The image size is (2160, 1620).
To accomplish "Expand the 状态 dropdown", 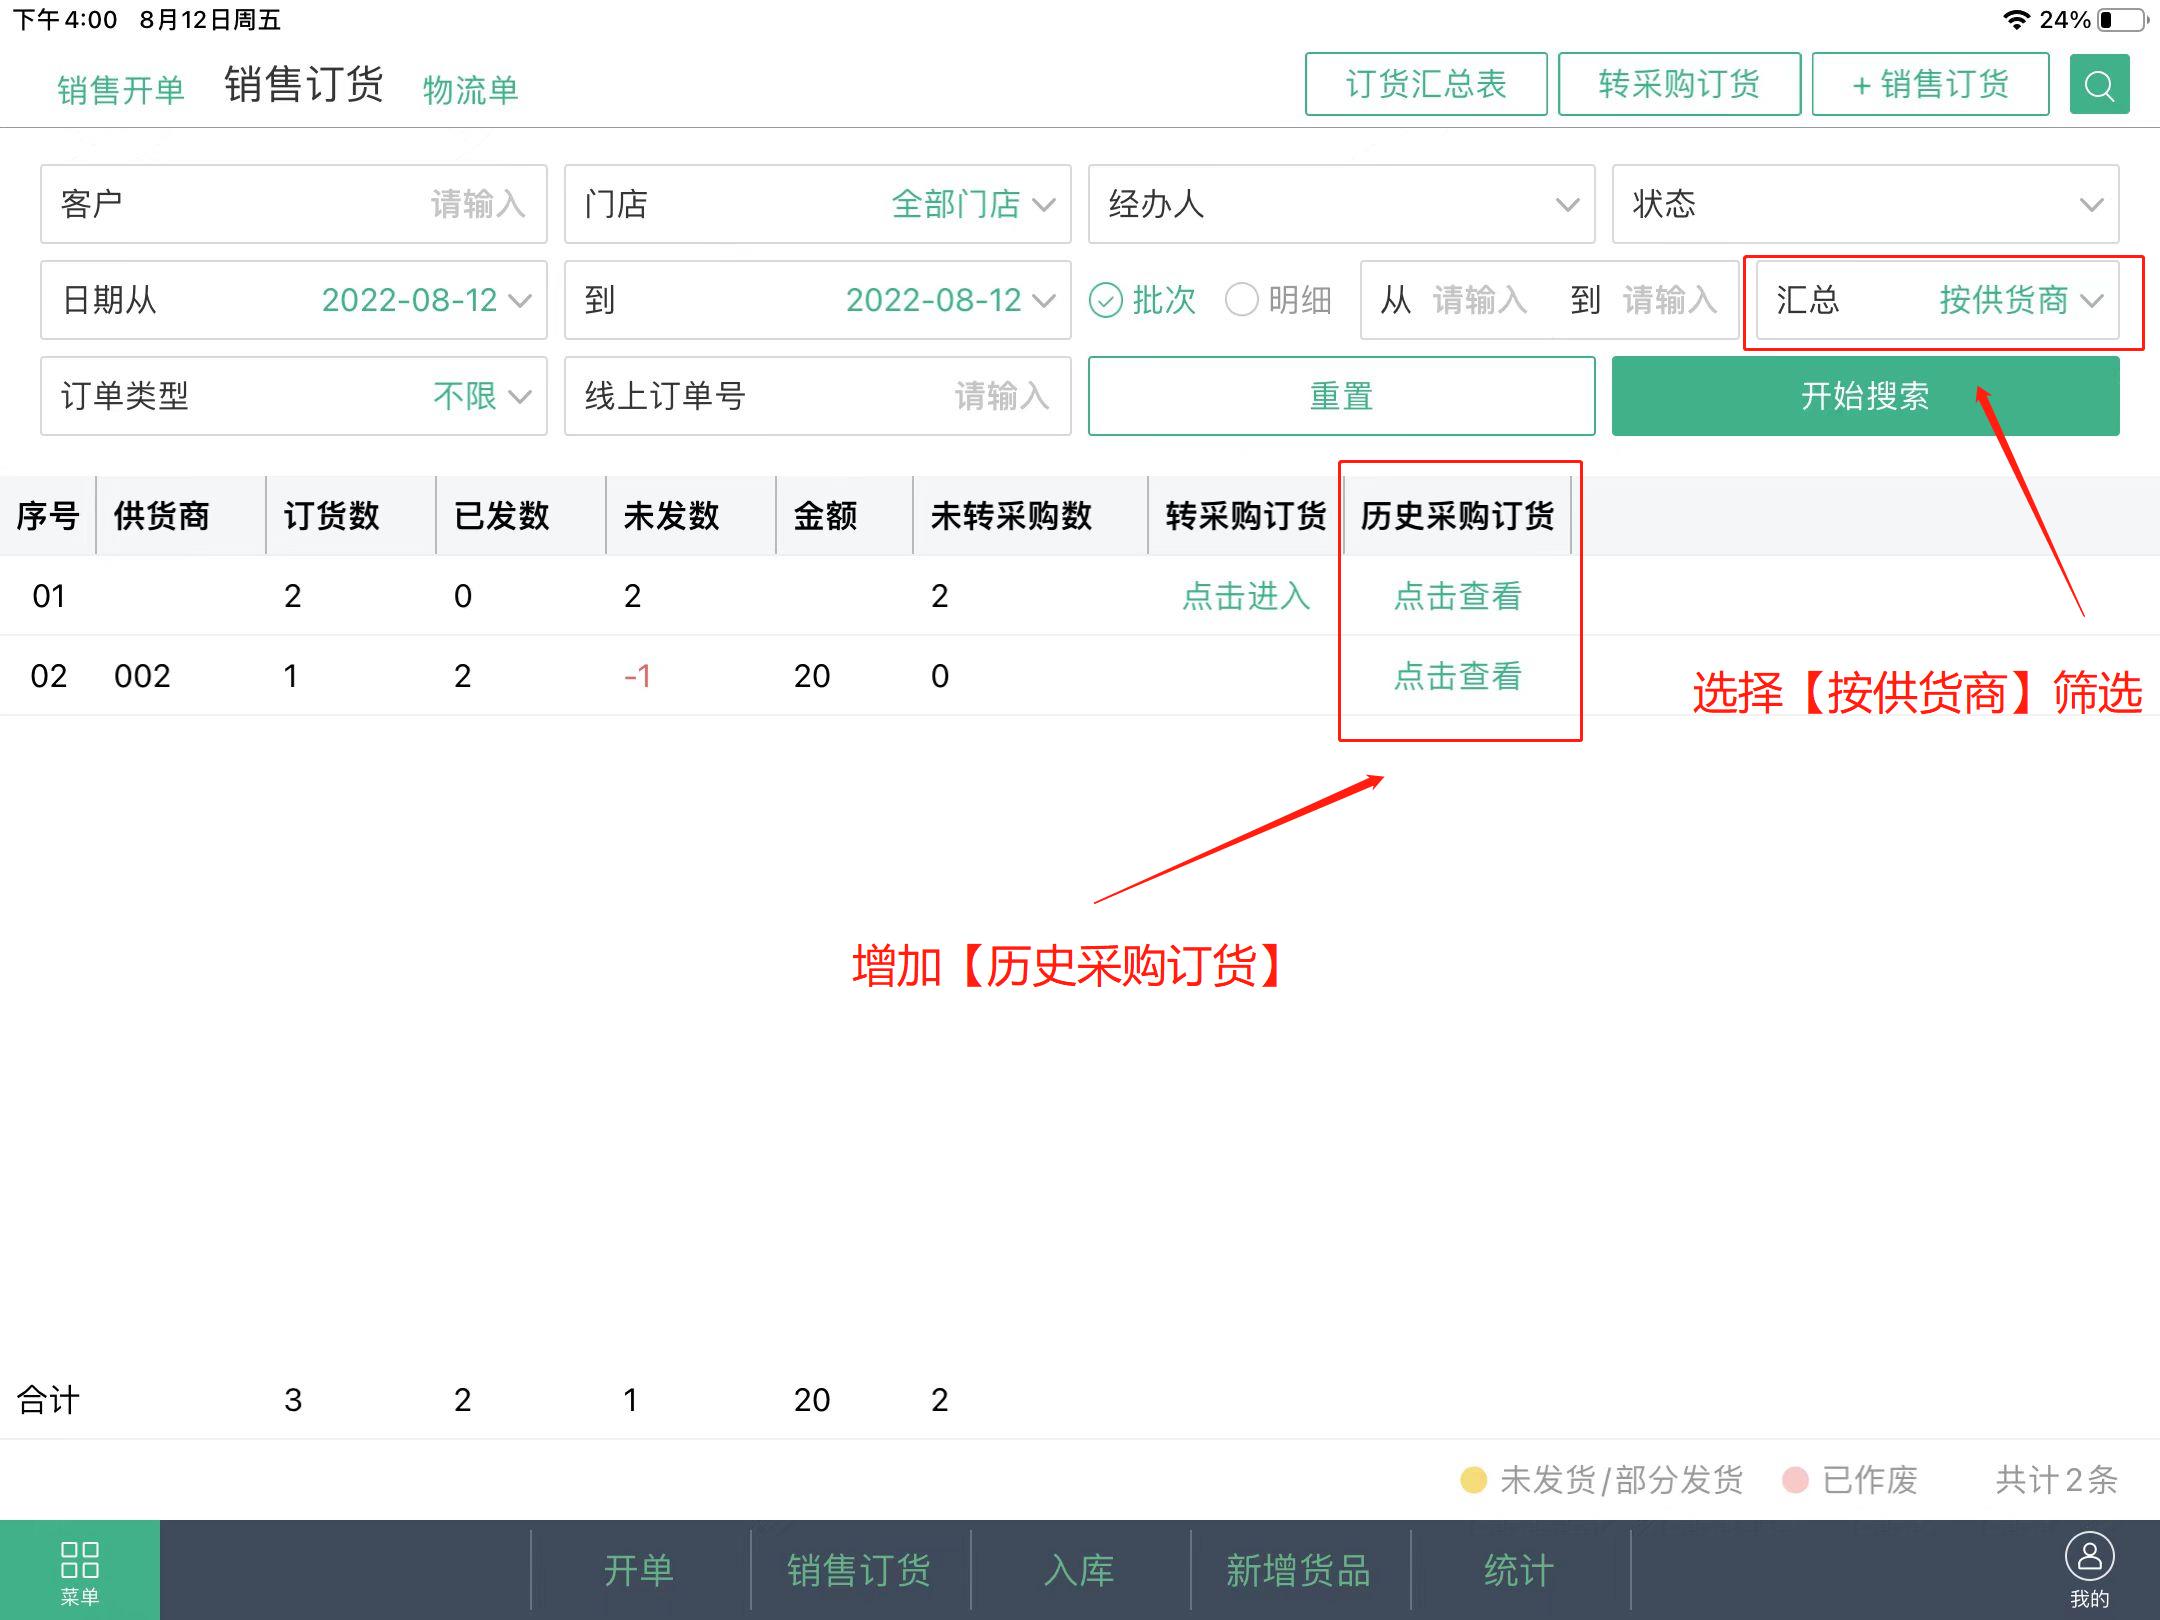I will [1866, 204].
